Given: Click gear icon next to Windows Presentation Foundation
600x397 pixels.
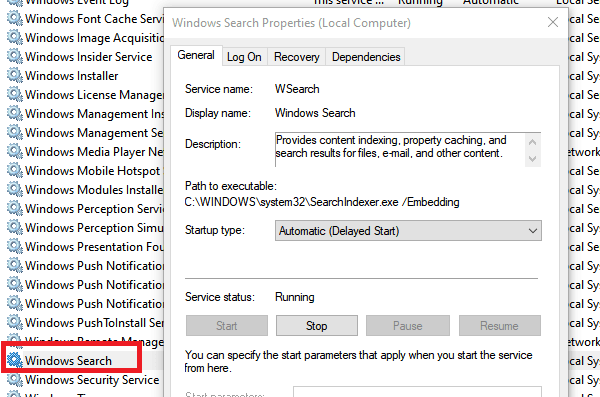Looking at the screenshot, I should pyautogui.click(x=15, y=247).
